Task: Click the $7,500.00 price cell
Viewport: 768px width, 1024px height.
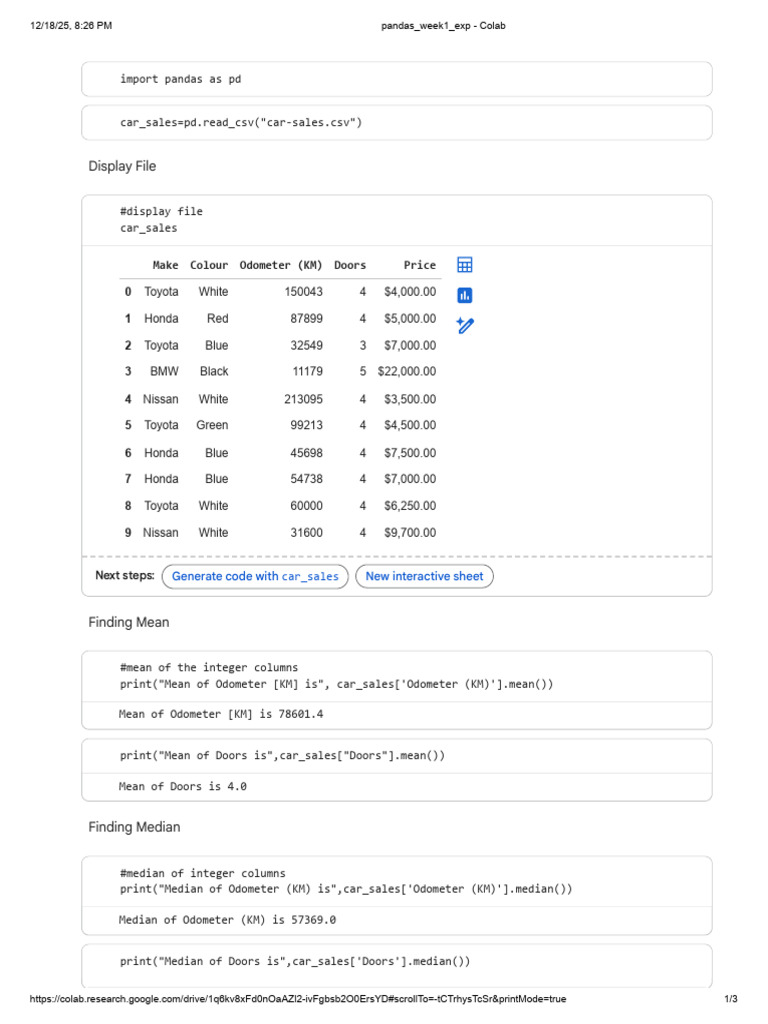Action: 410,453
